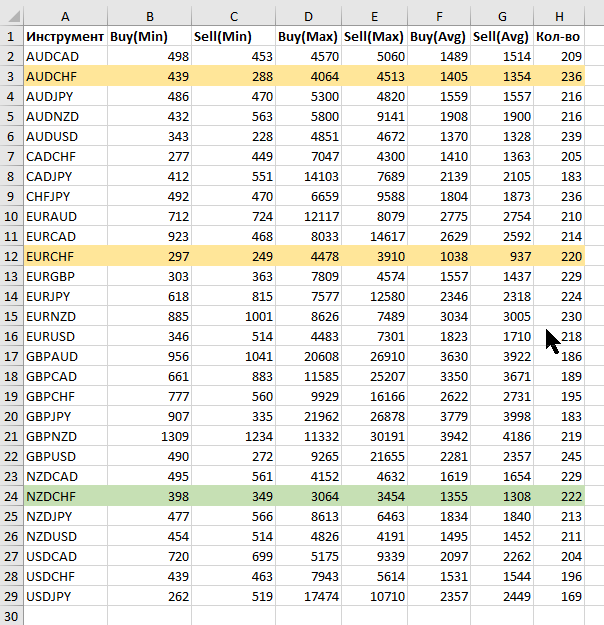Click Buy(Min) value 1309 for GBPNZD
604x625 pixels.
150,436
